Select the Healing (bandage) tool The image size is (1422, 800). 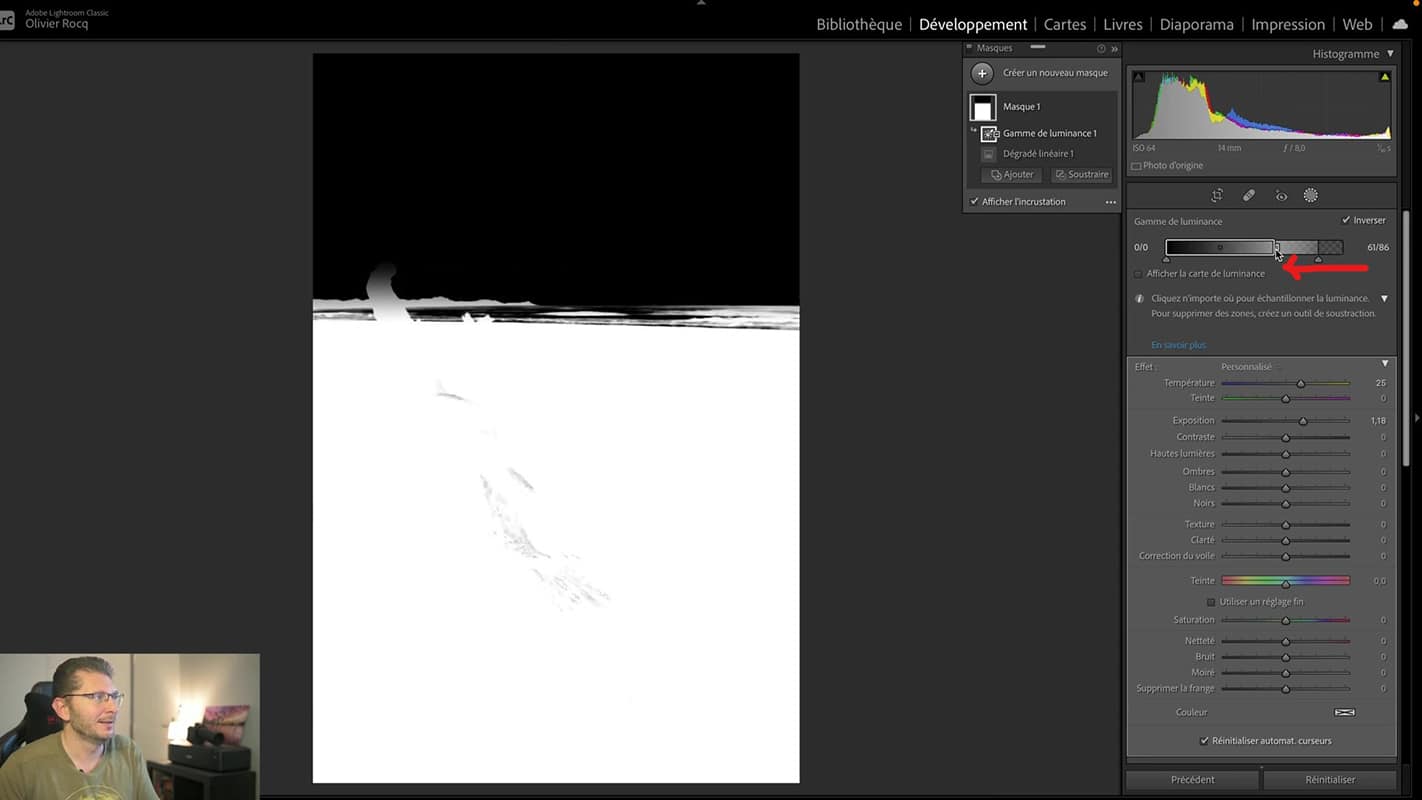point(1249,196)
